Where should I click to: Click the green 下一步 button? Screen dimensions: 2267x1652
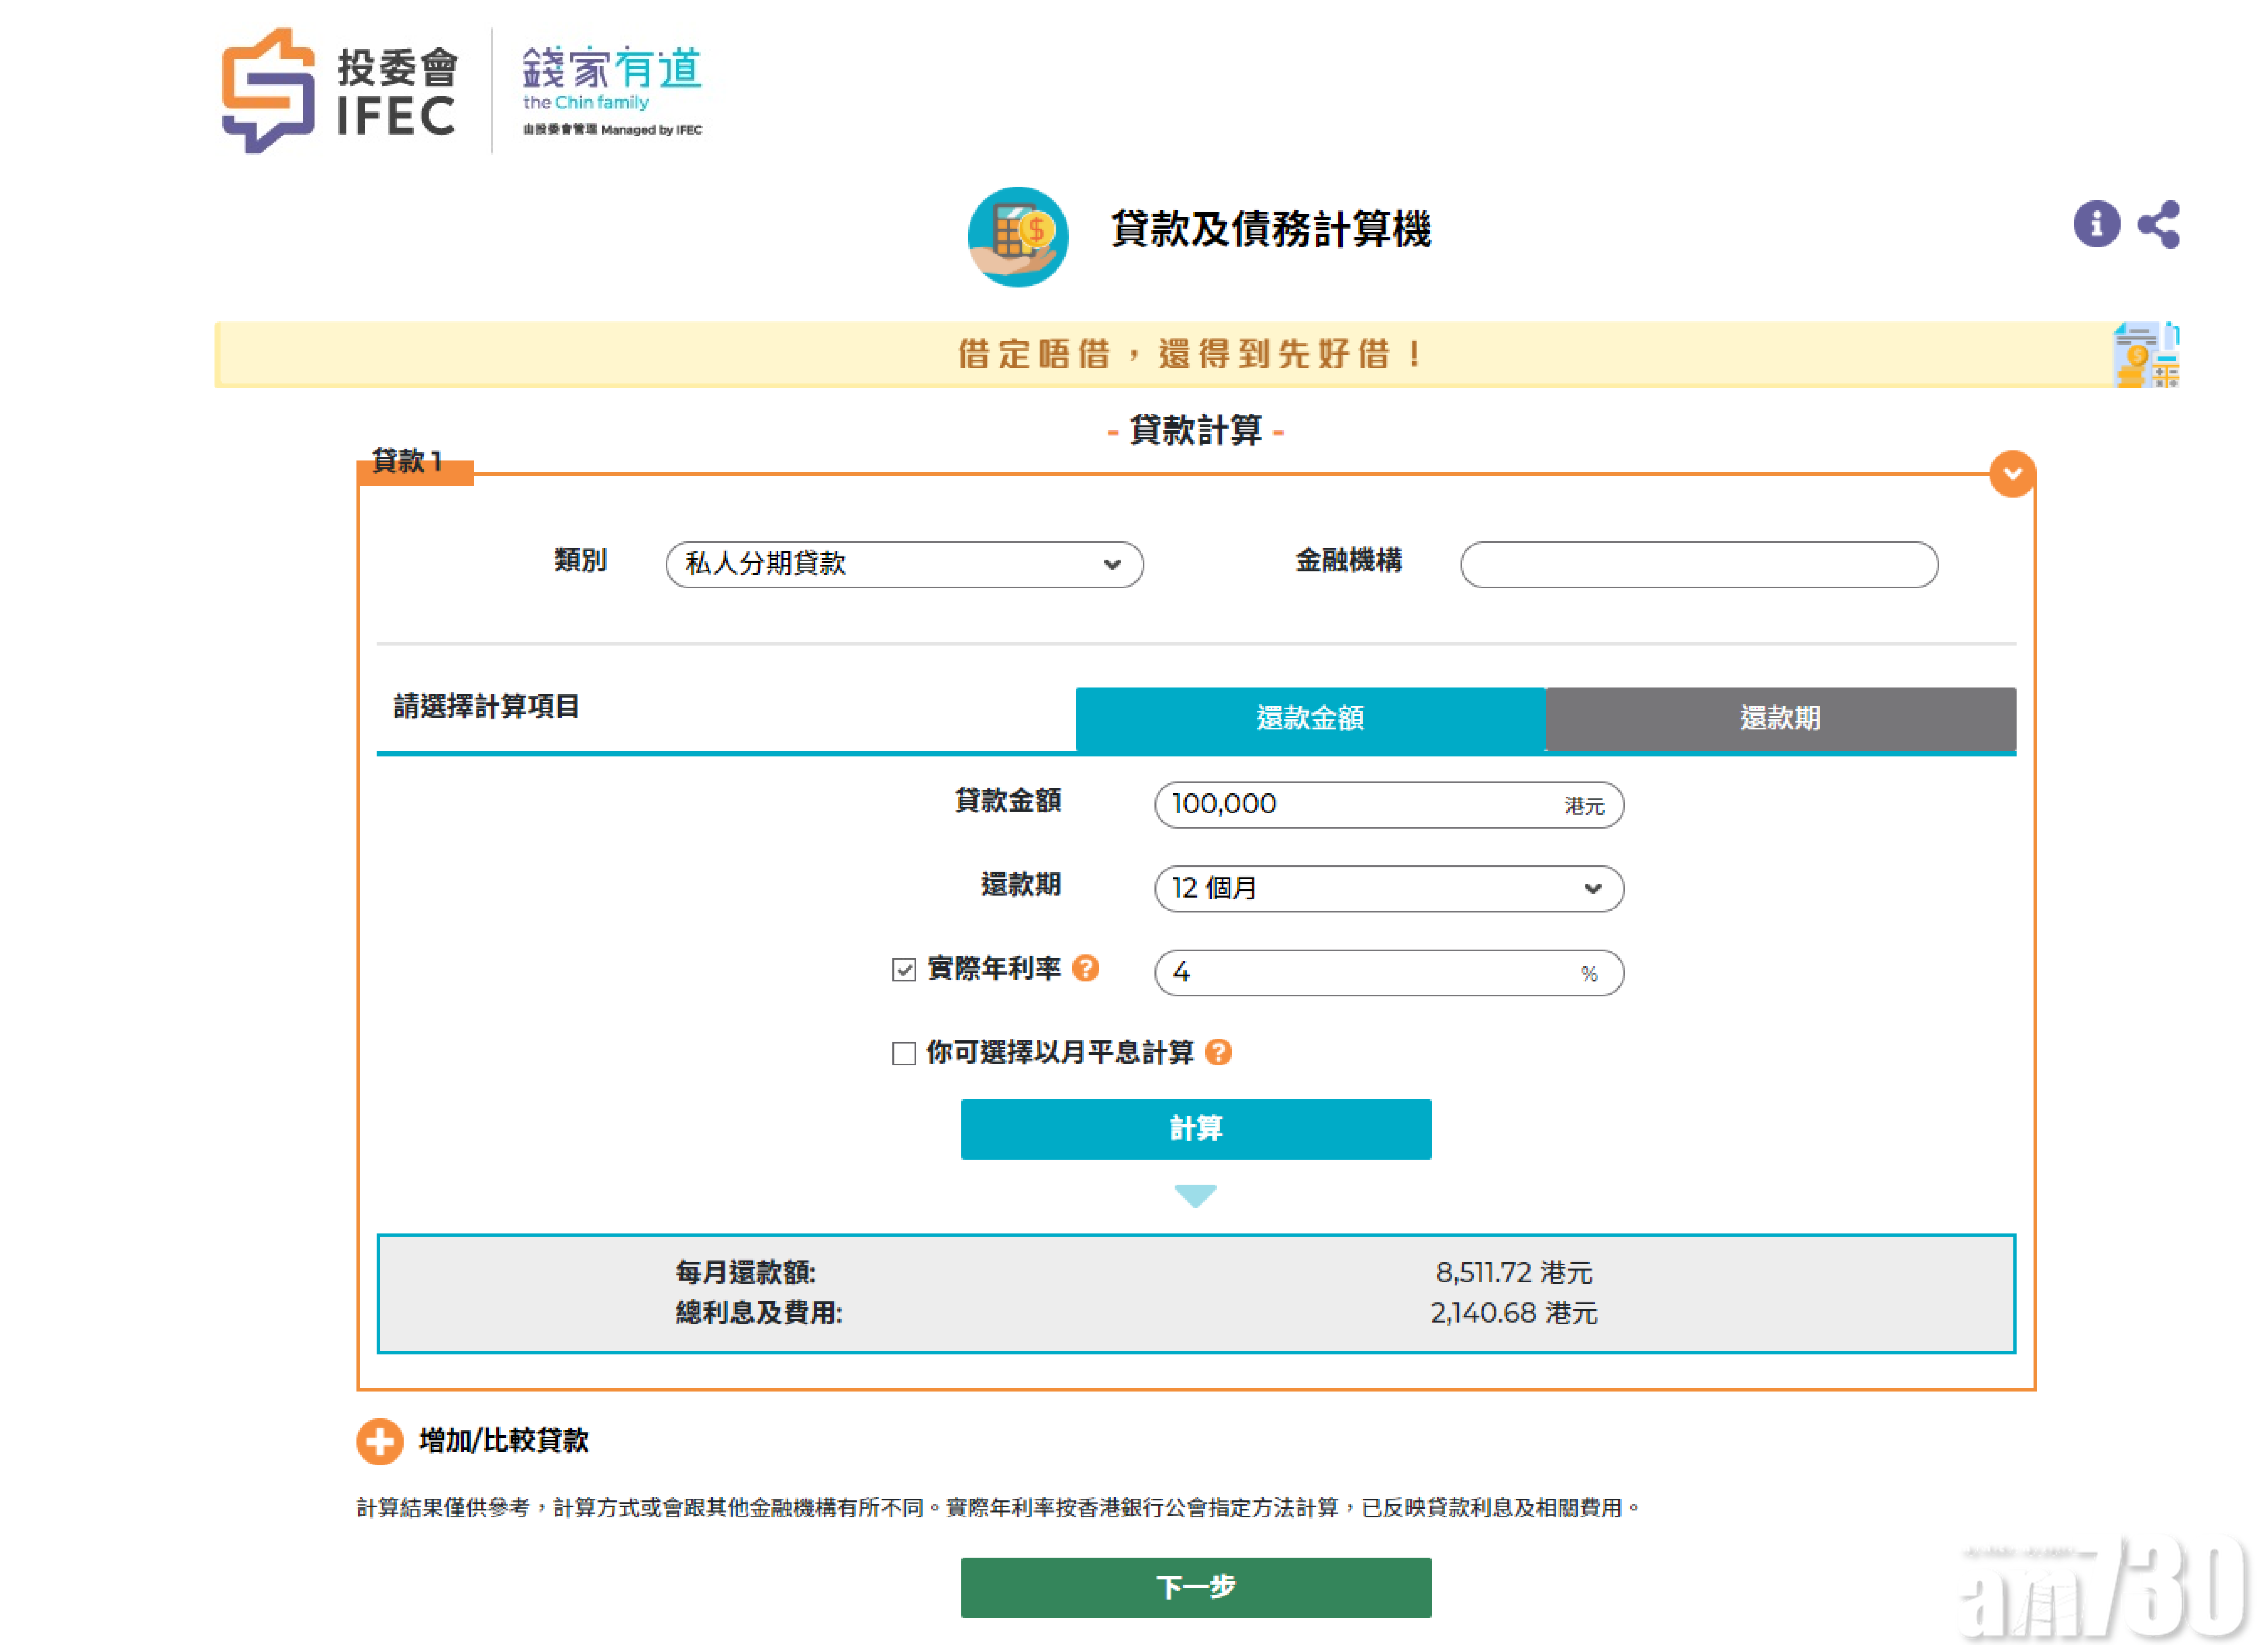coord(1196,1587)
